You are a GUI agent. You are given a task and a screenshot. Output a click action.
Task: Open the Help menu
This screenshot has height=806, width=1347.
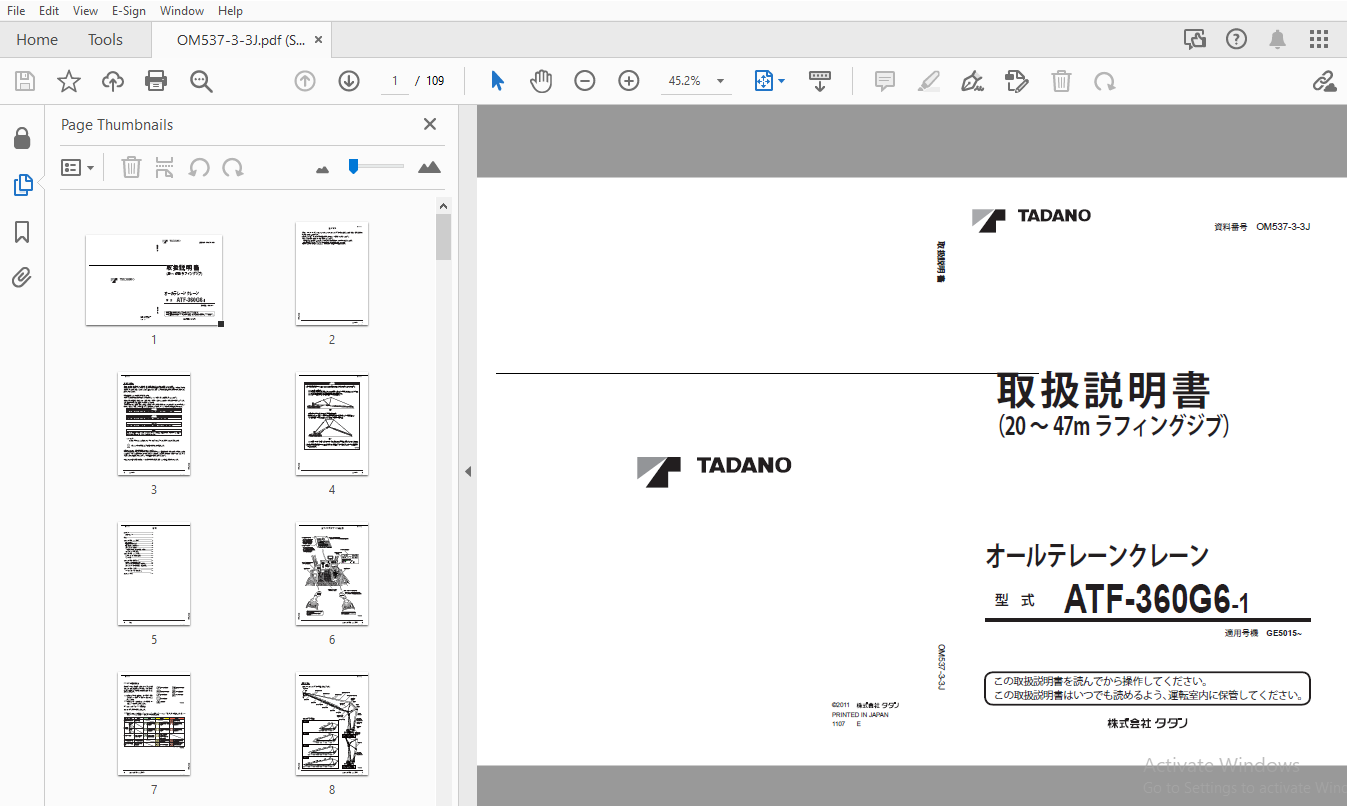click(230, 10)
